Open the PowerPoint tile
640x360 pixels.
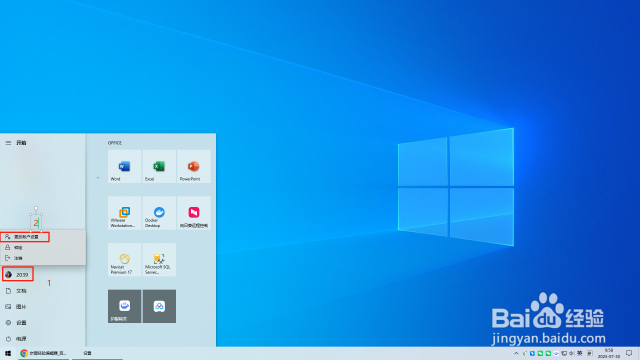(194, 166)
